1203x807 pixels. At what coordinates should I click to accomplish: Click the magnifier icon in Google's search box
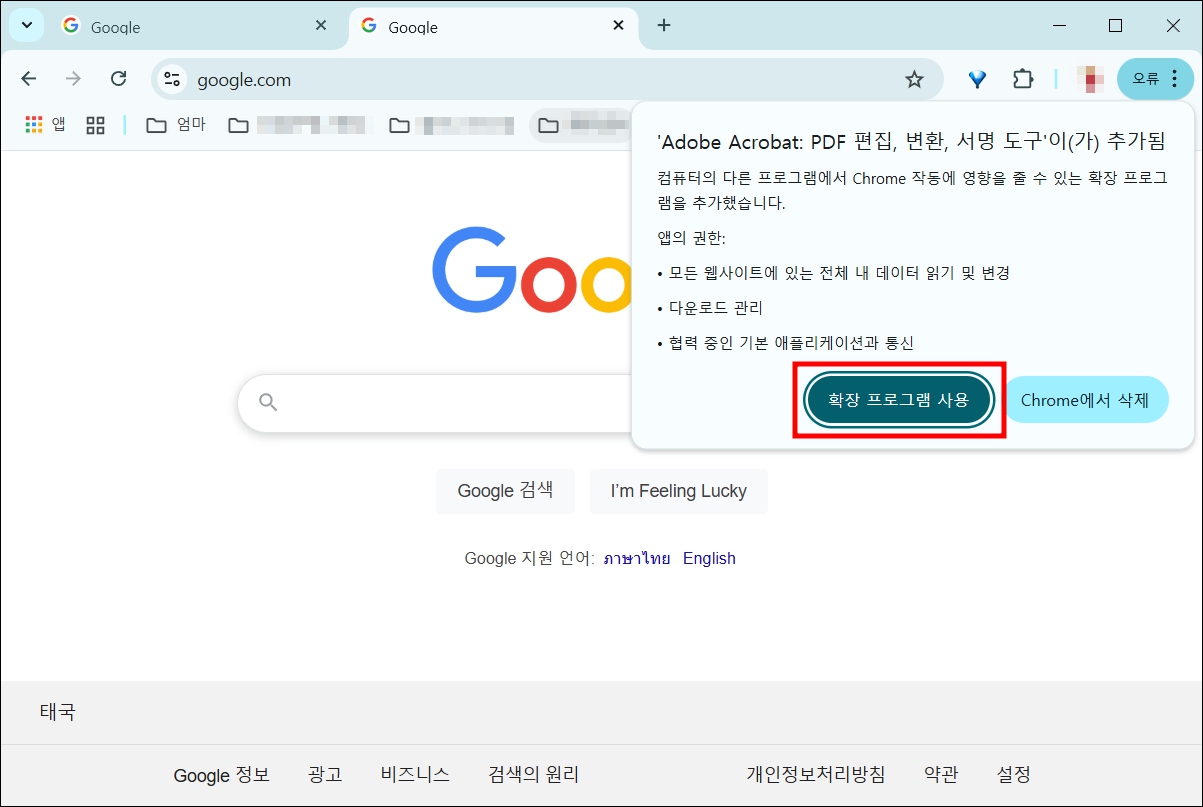[x=267, y=401]
